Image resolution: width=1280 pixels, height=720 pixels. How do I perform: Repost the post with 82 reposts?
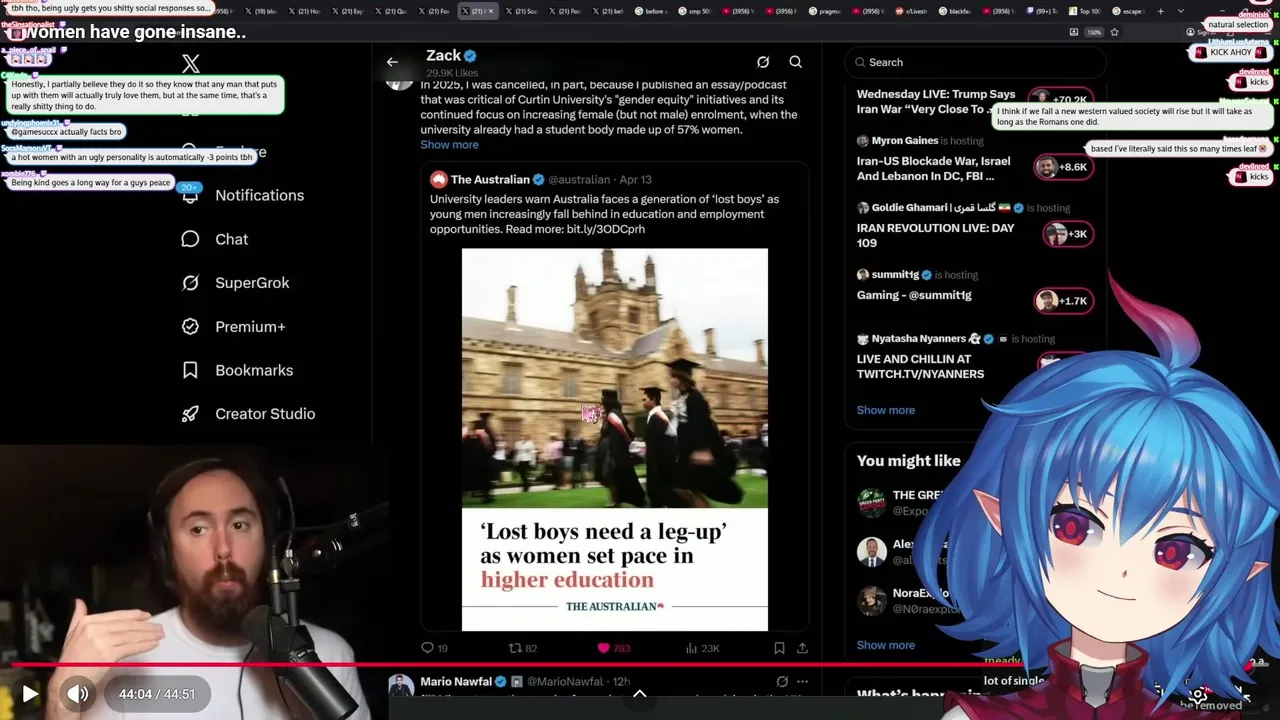click(524, 648)
